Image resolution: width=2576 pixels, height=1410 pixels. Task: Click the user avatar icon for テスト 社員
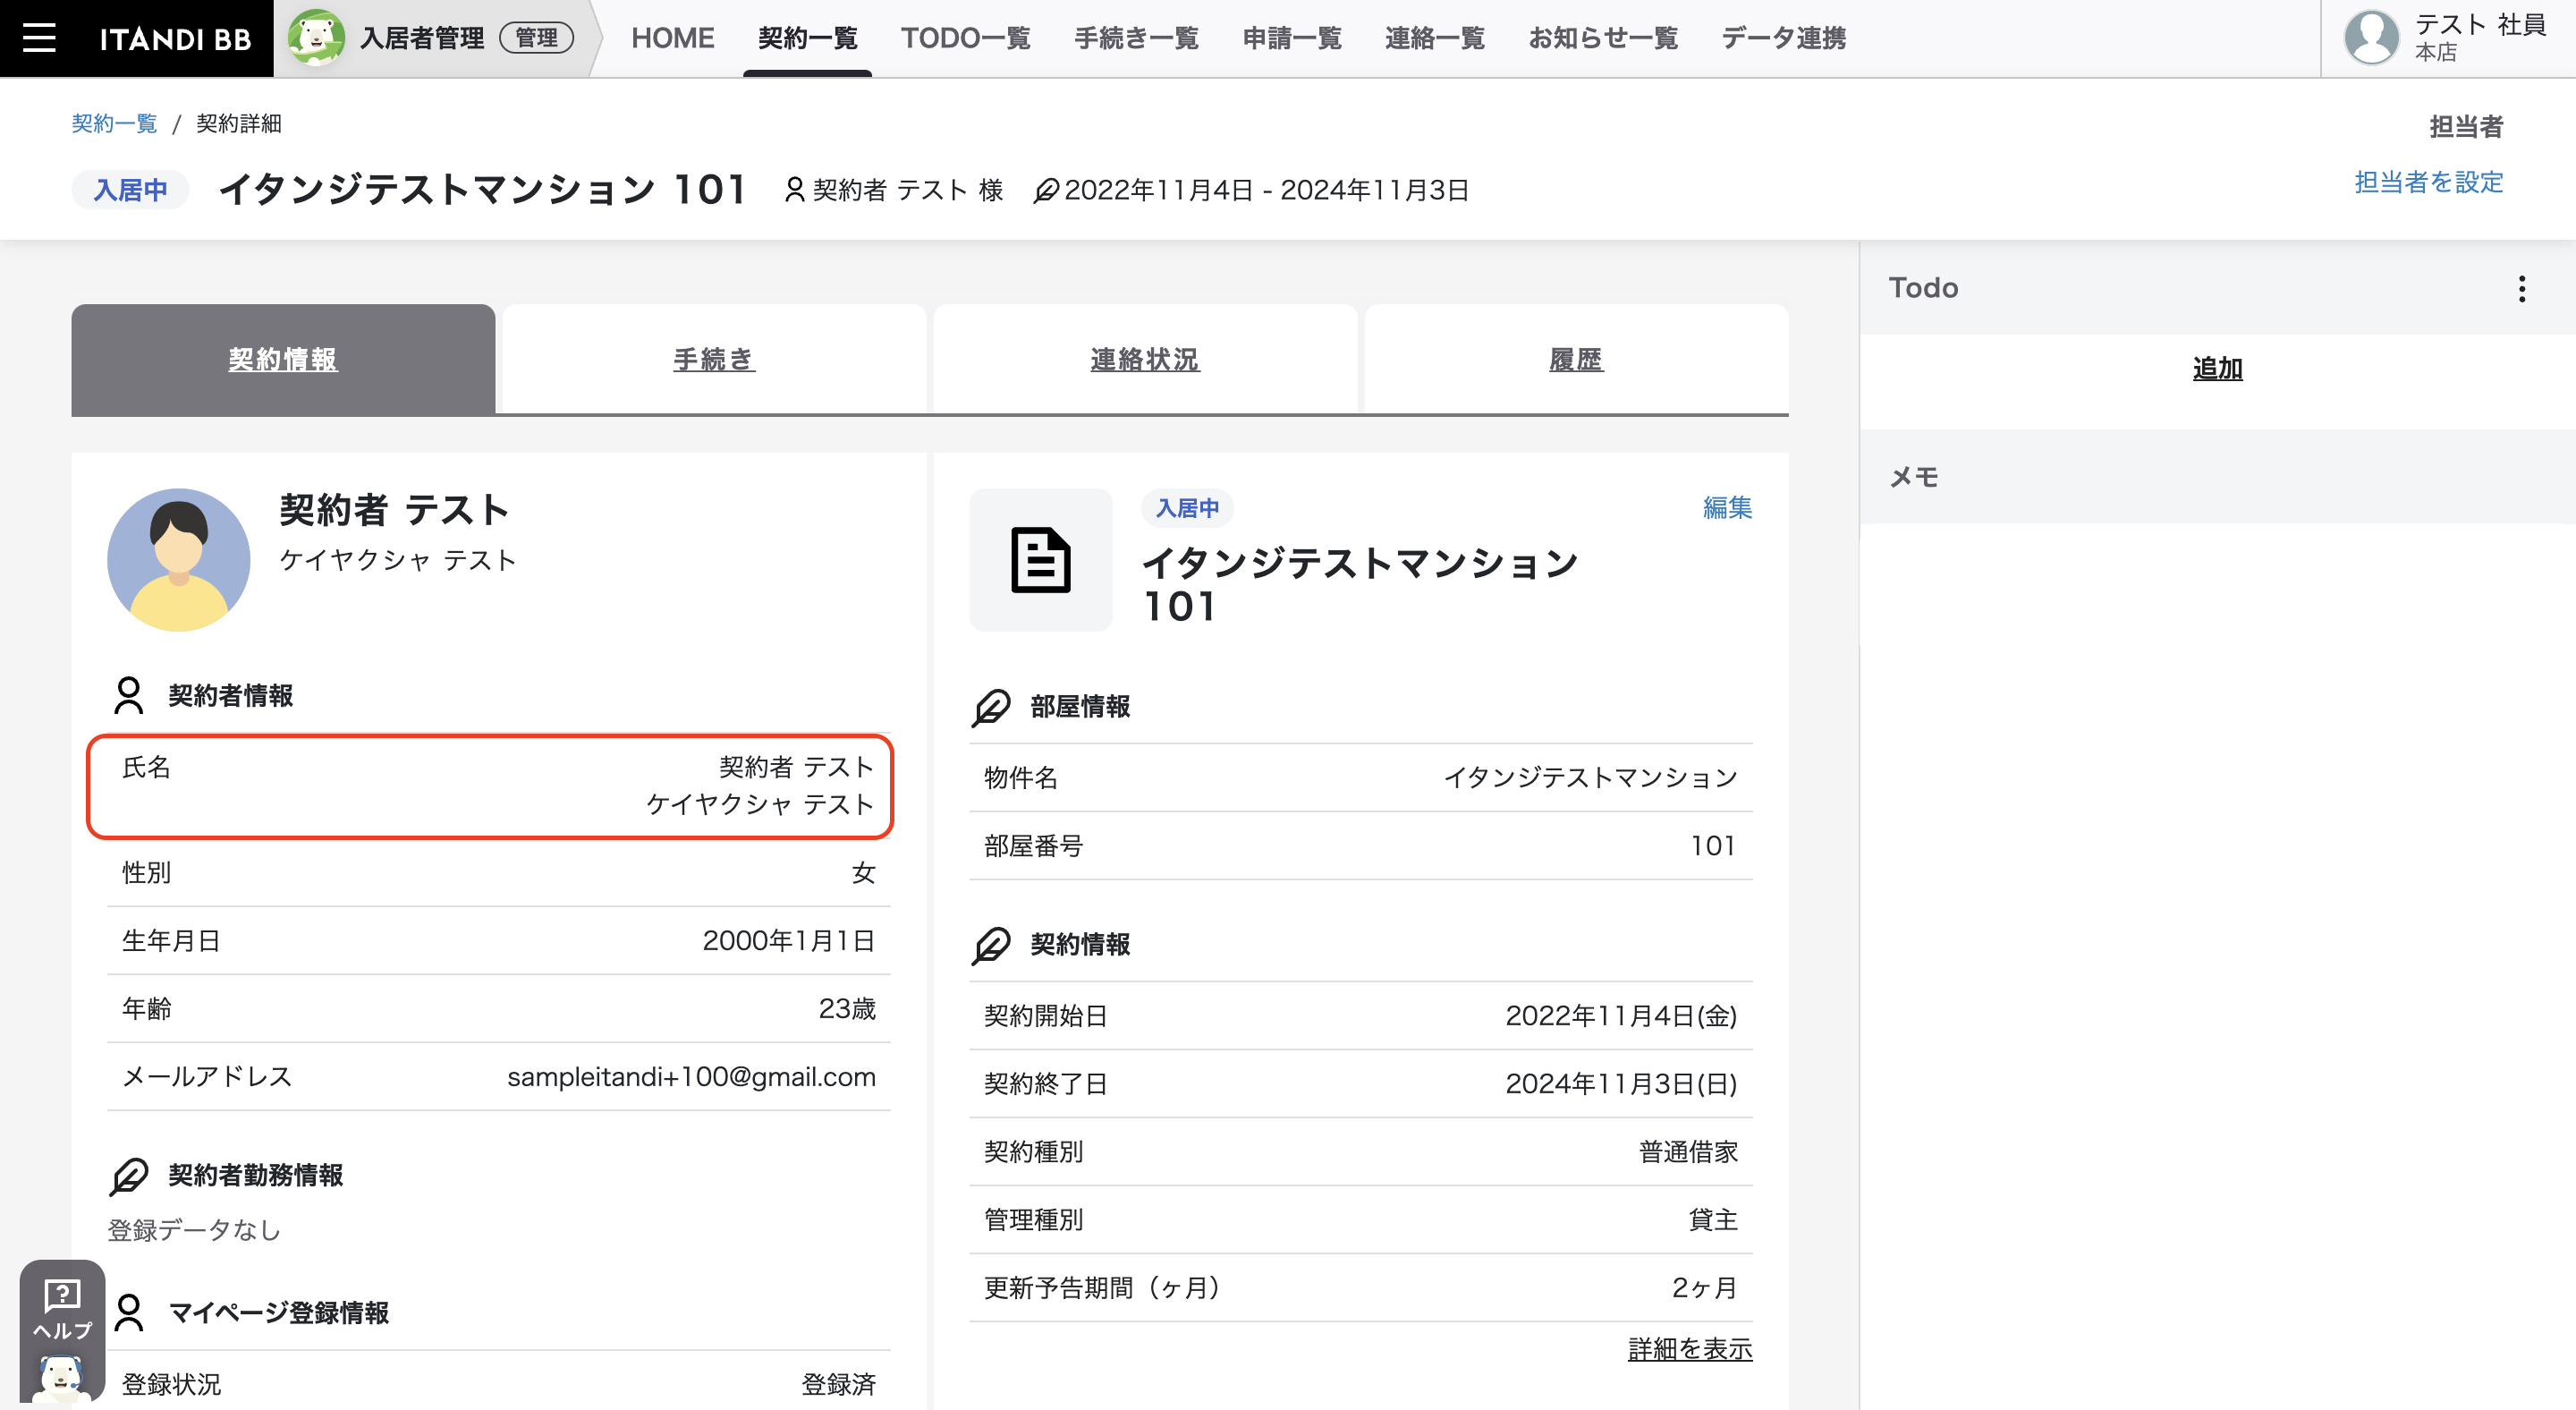(2370, 38)
